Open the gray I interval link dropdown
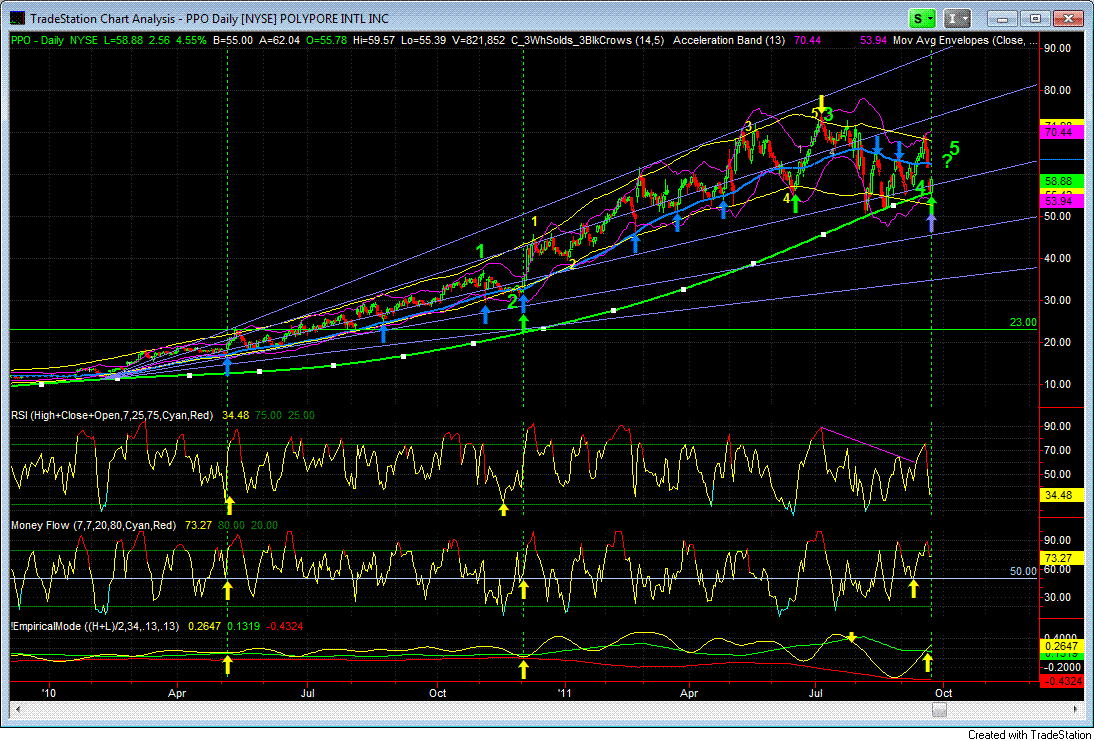Viewport: 1094px width, 741px height. tap(957, 19)
